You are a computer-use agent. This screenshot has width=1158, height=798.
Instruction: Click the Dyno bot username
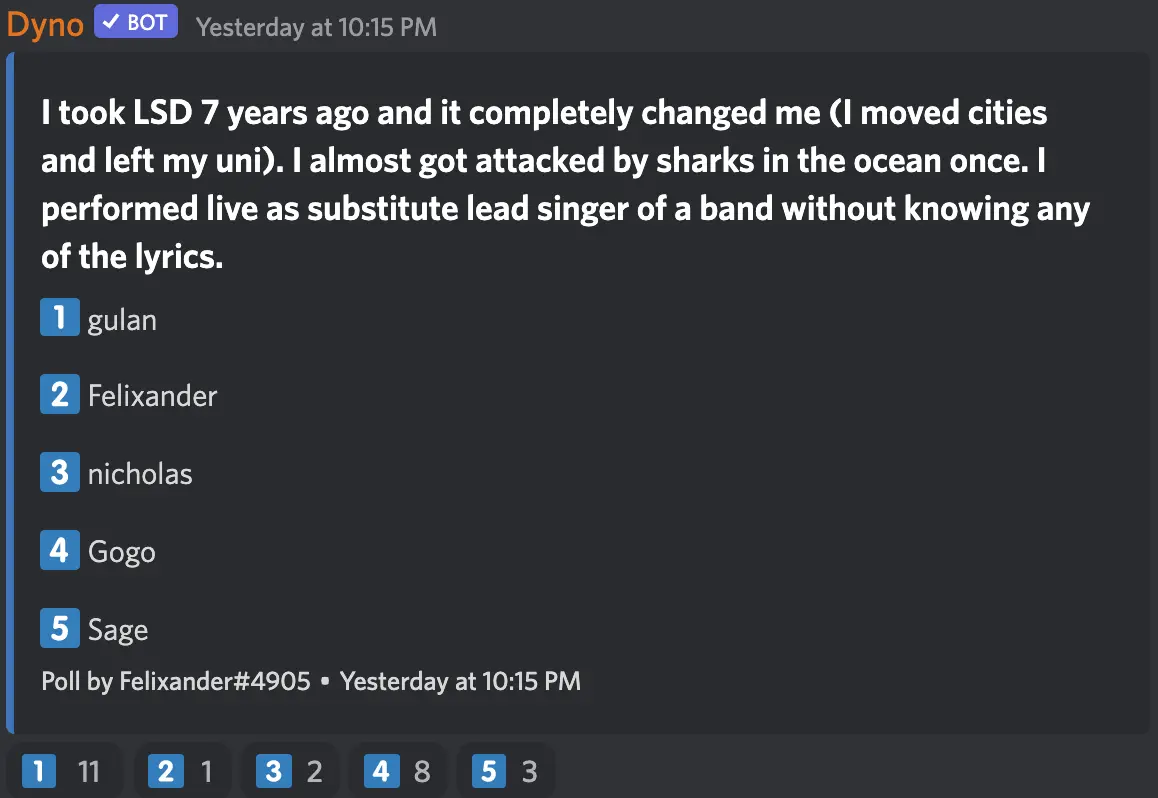pyautogui.click(x=45, y=25)
